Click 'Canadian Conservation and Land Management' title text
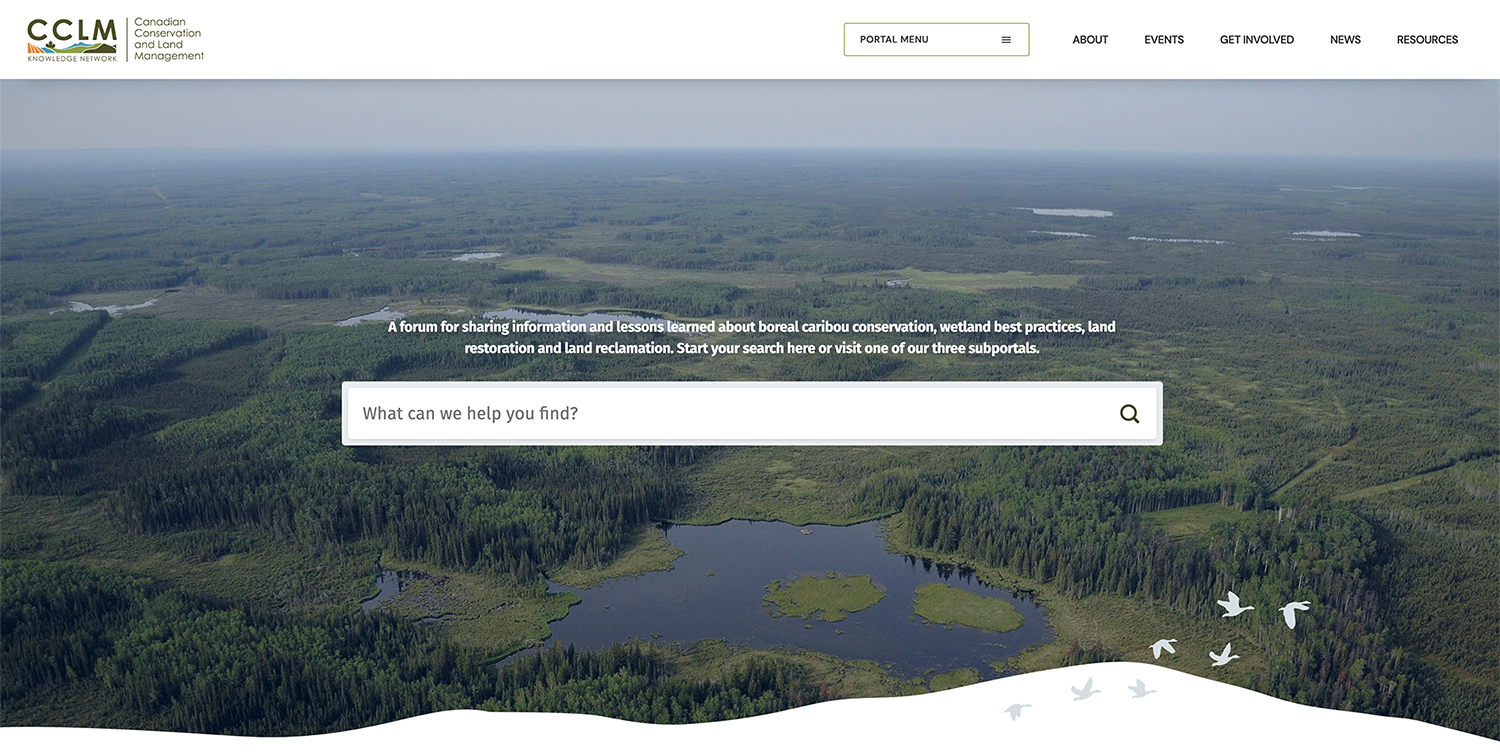The image size is (1500, 755). 169,39
